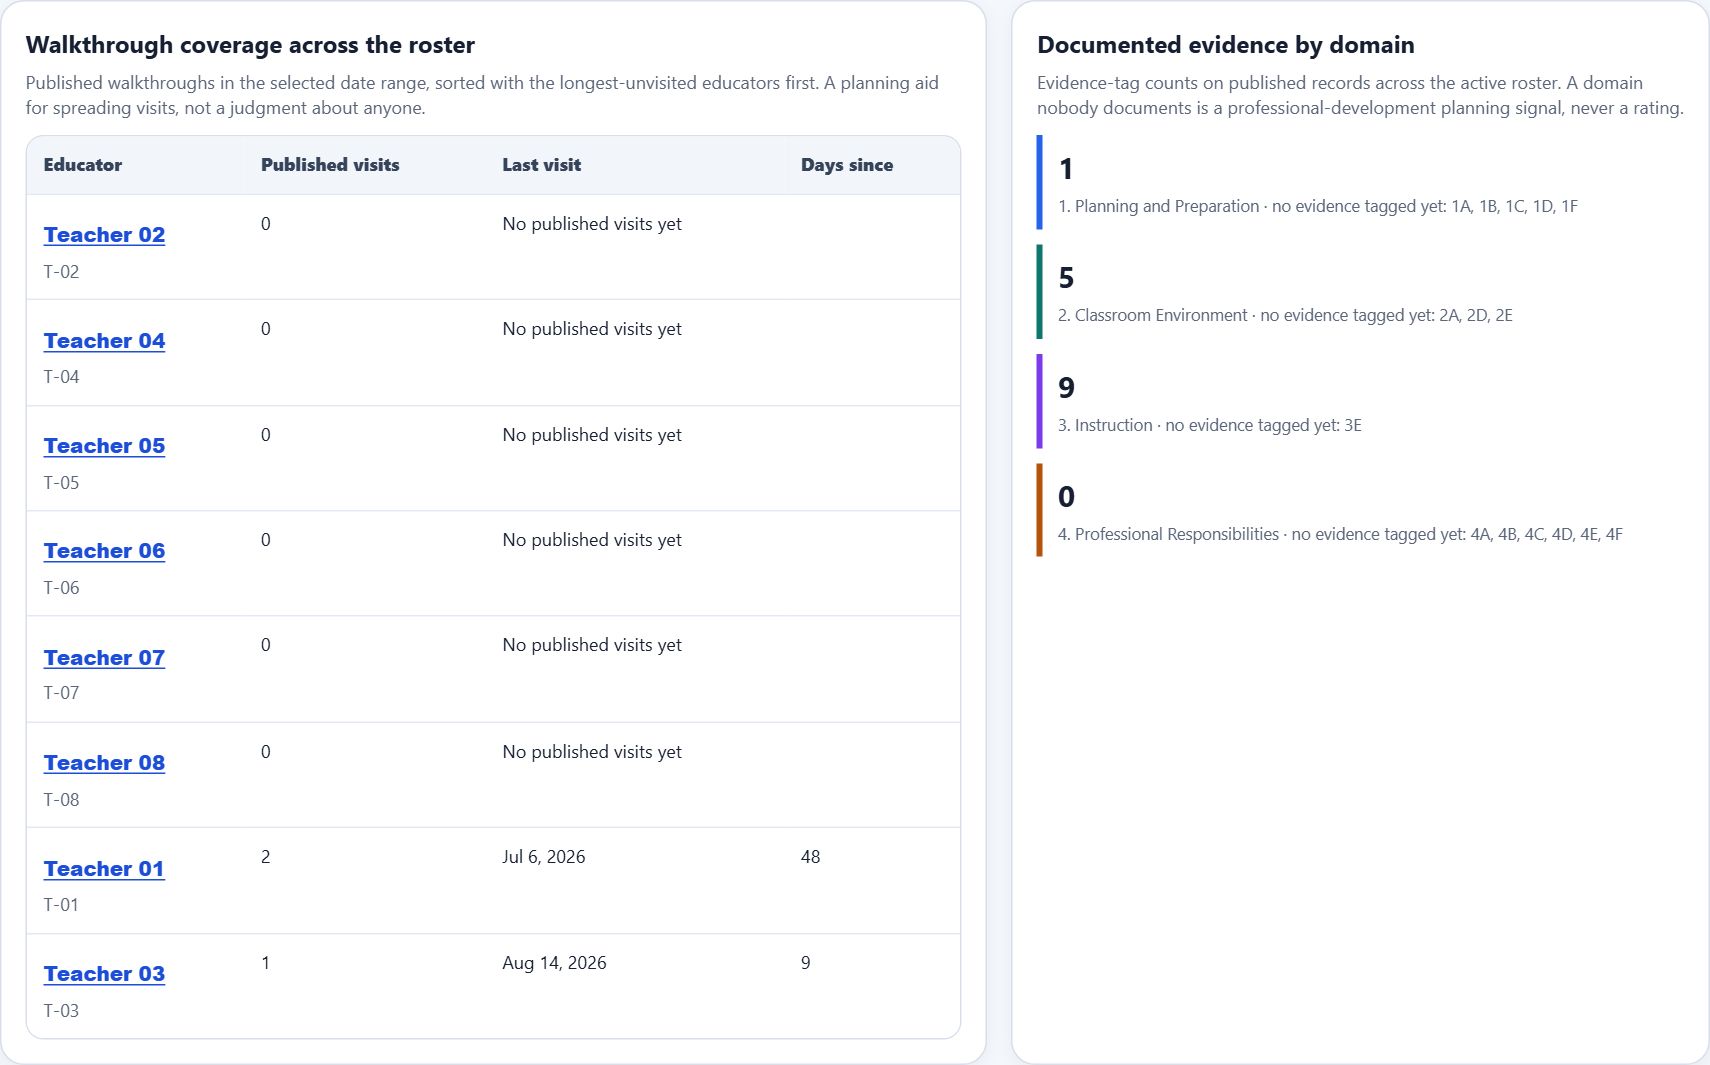Click the T-04 educator ID

click(x=61, y=377)
